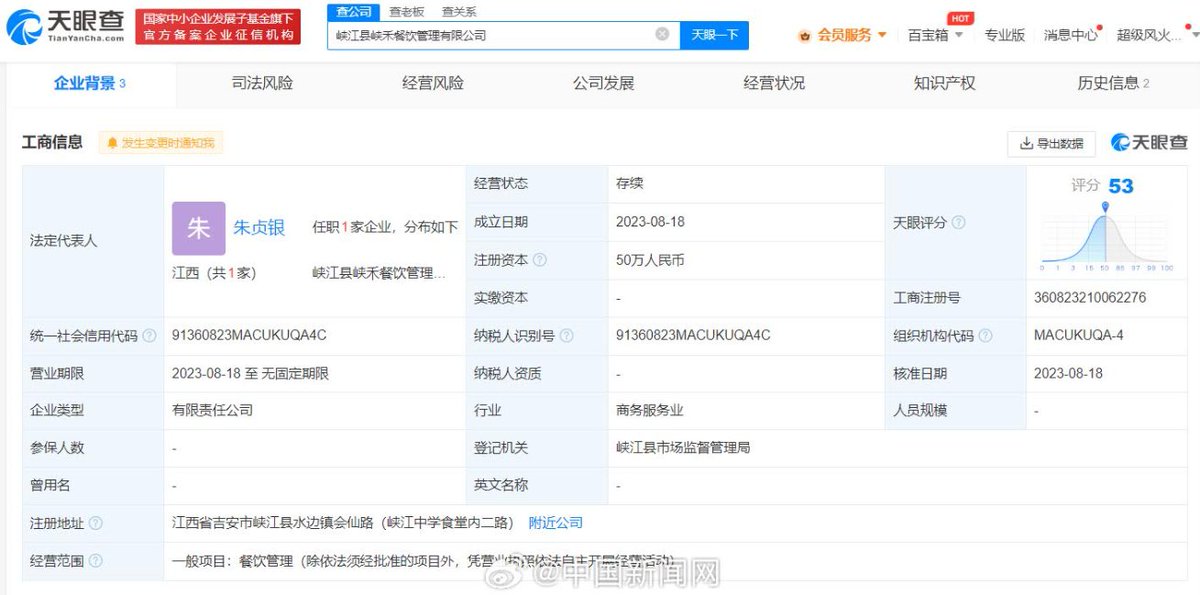Switch to the 知识产权 tab
Viewport: 1200px width, 595px height.
tap(944, 84)
